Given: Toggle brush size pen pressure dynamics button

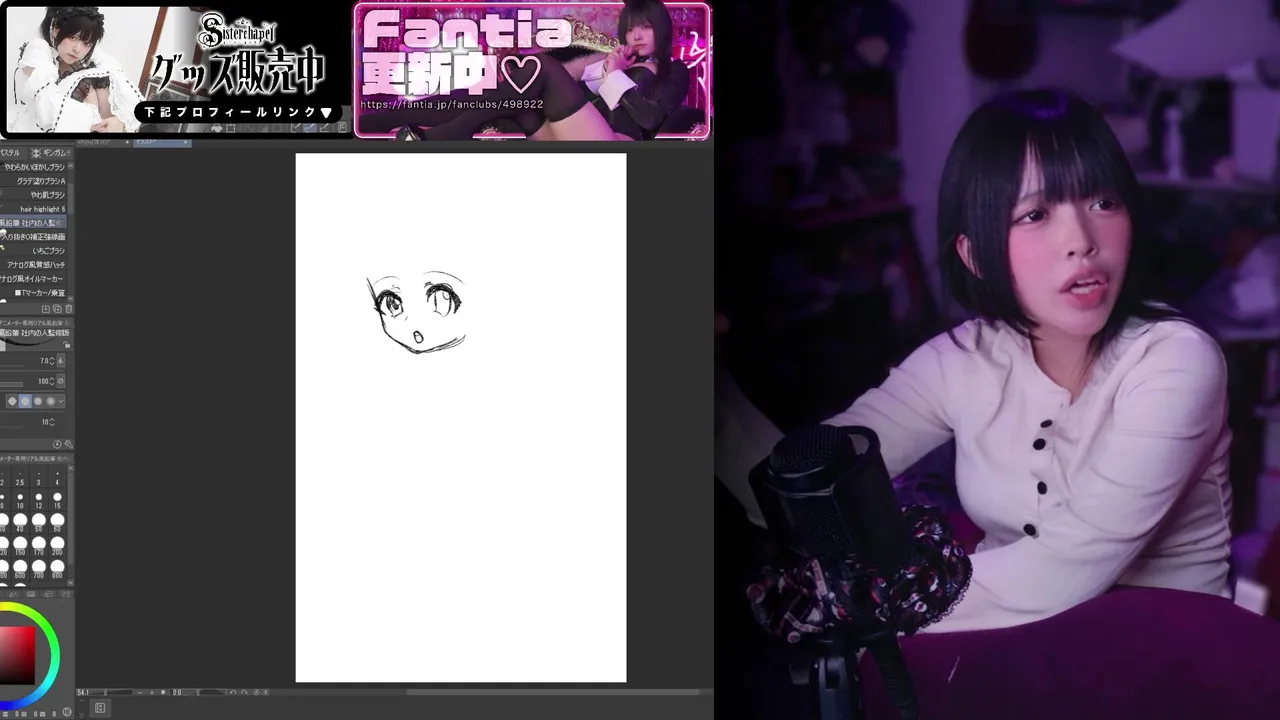Looking at the screenshot, I should point(61,360).
